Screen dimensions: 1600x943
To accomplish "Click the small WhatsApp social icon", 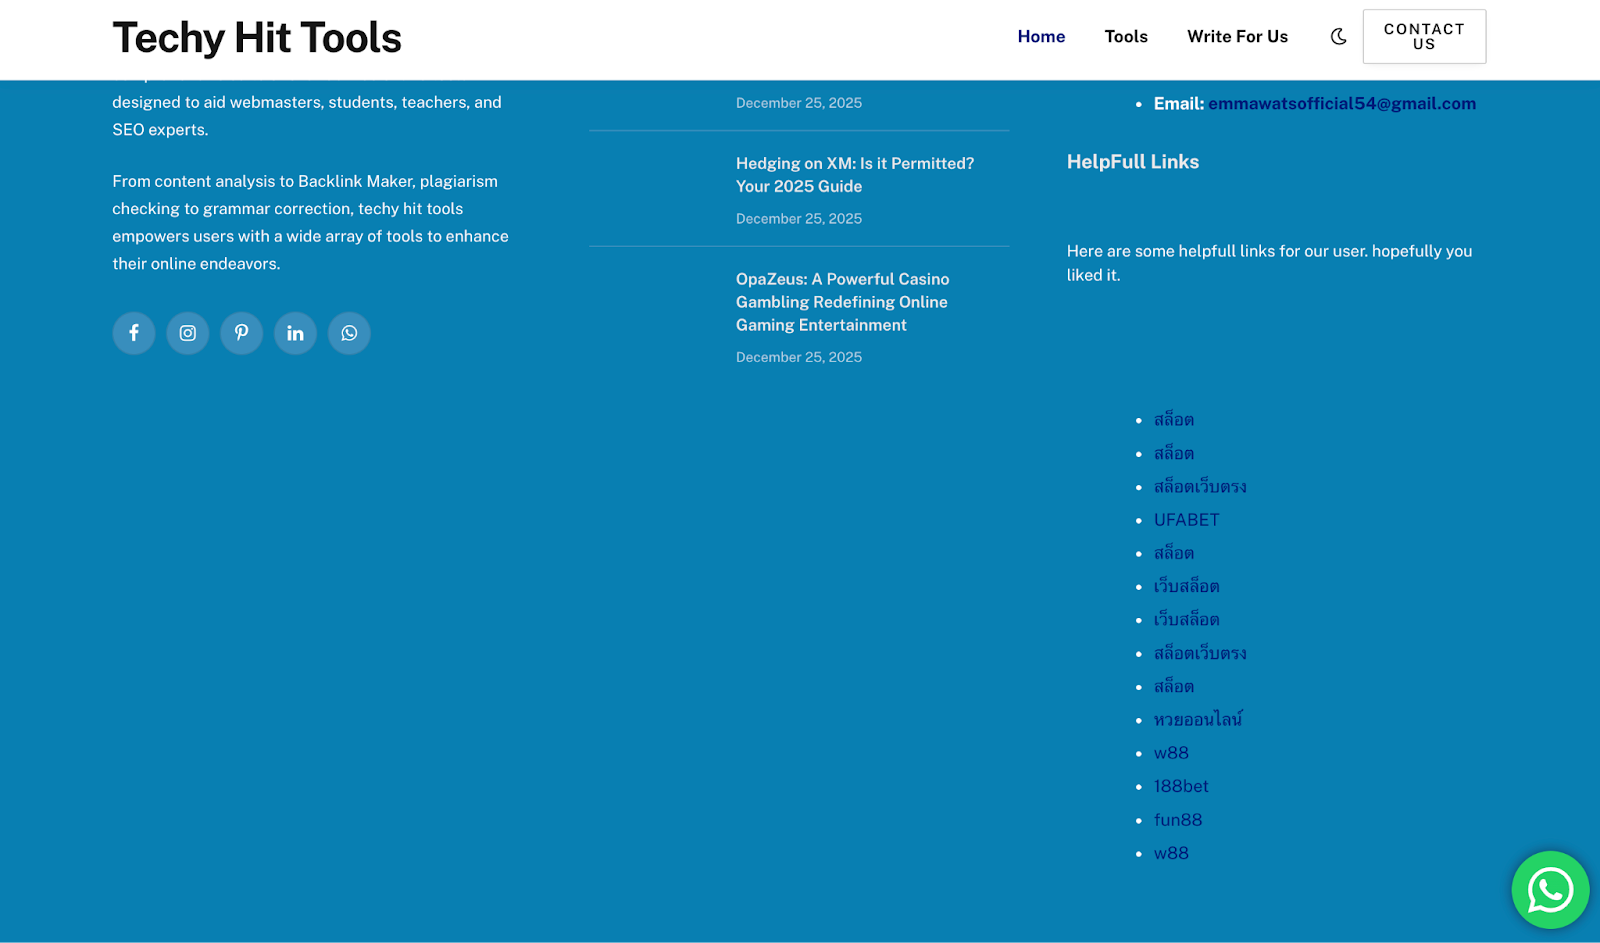I will coord(349,333).
